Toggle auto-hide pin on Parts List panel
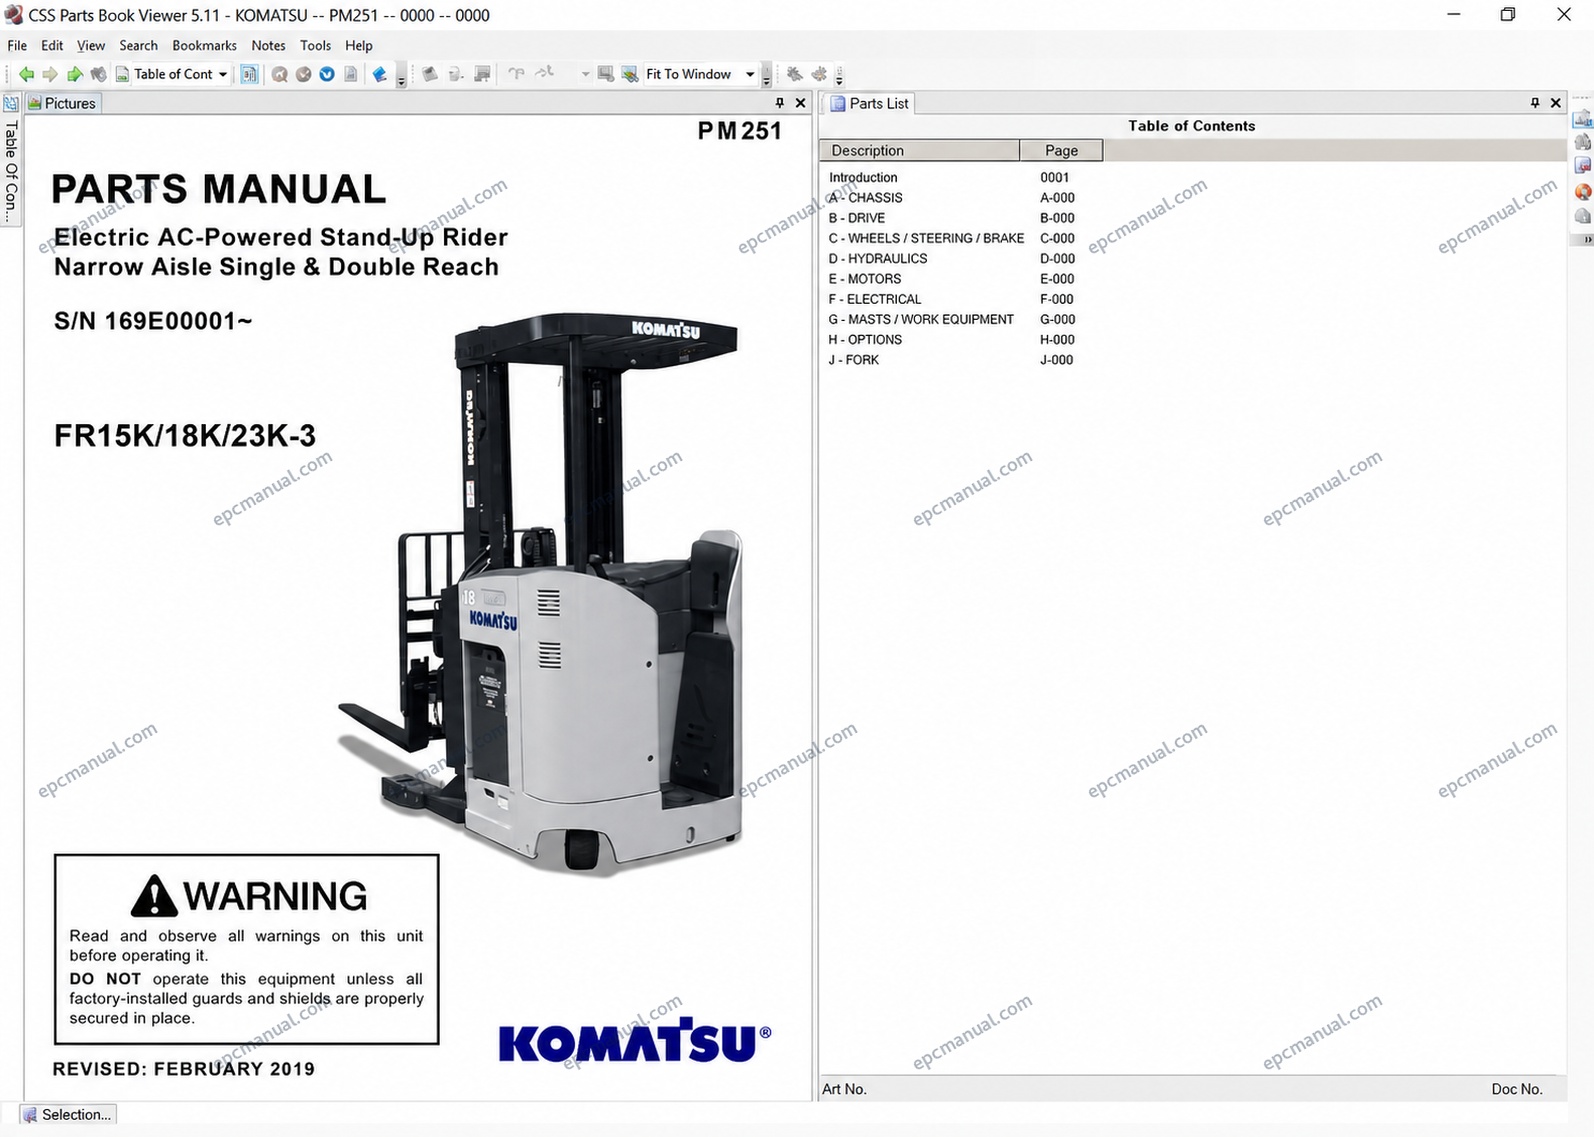This screenshot has width=1594, height=1137. [x=1535, y=103]
